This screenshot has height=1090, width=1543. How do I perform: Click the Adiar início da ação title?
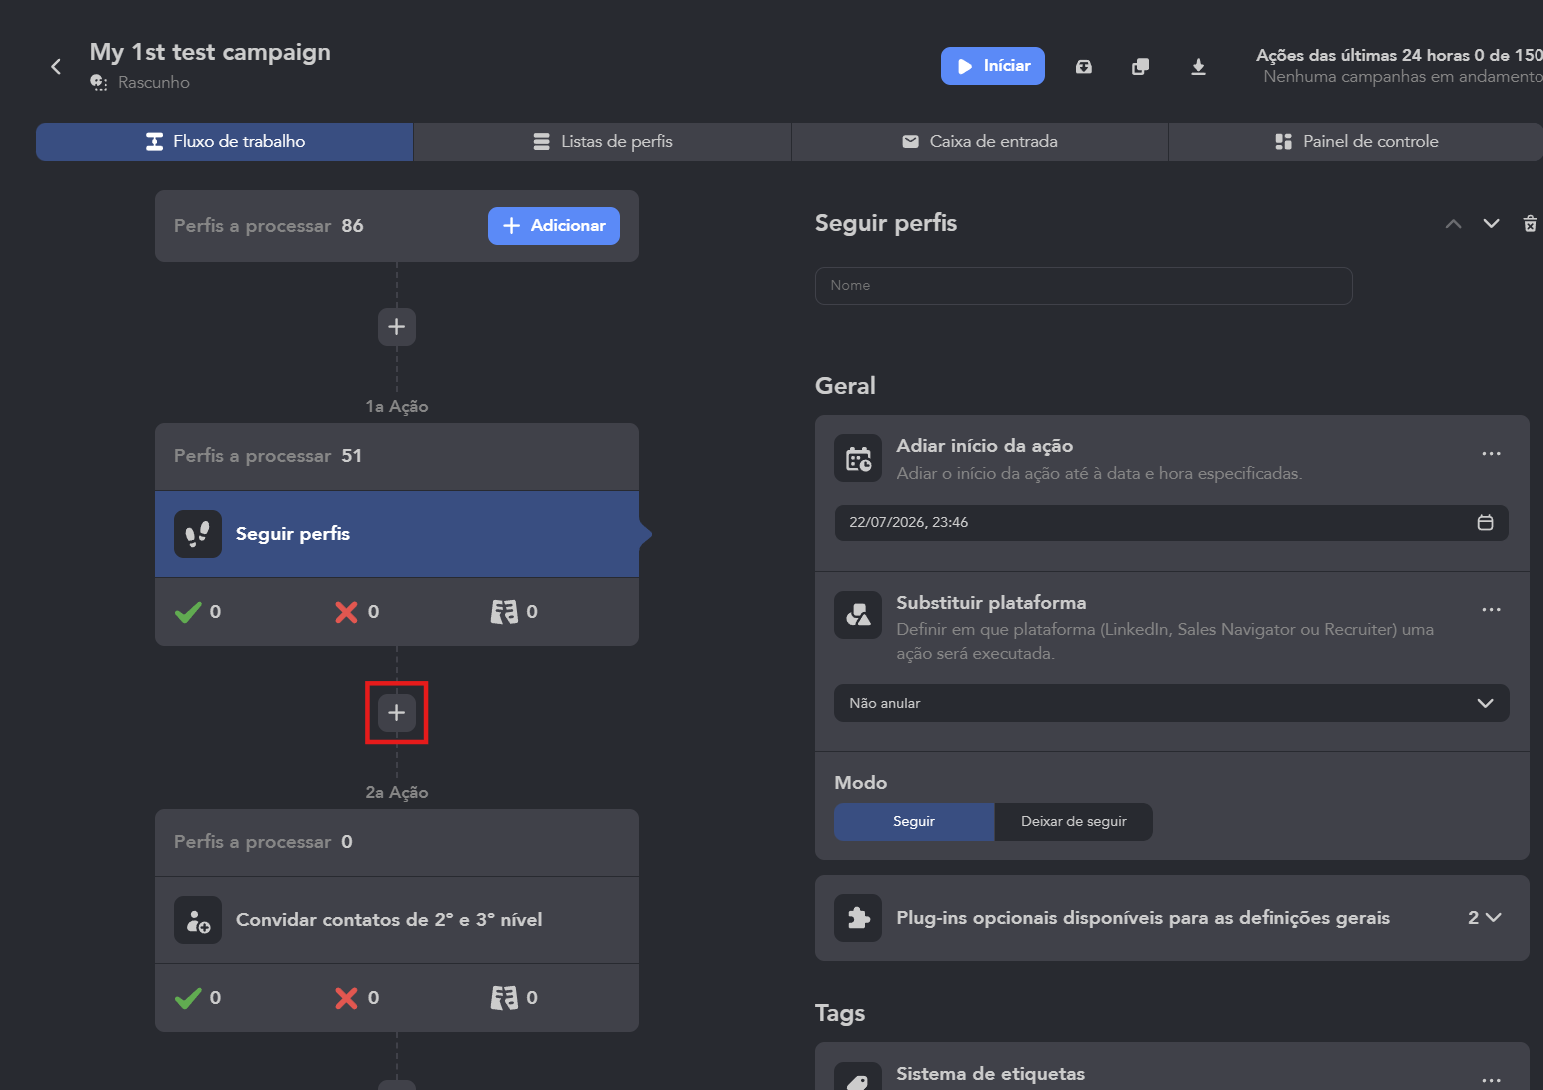click(x=985, y=446)
